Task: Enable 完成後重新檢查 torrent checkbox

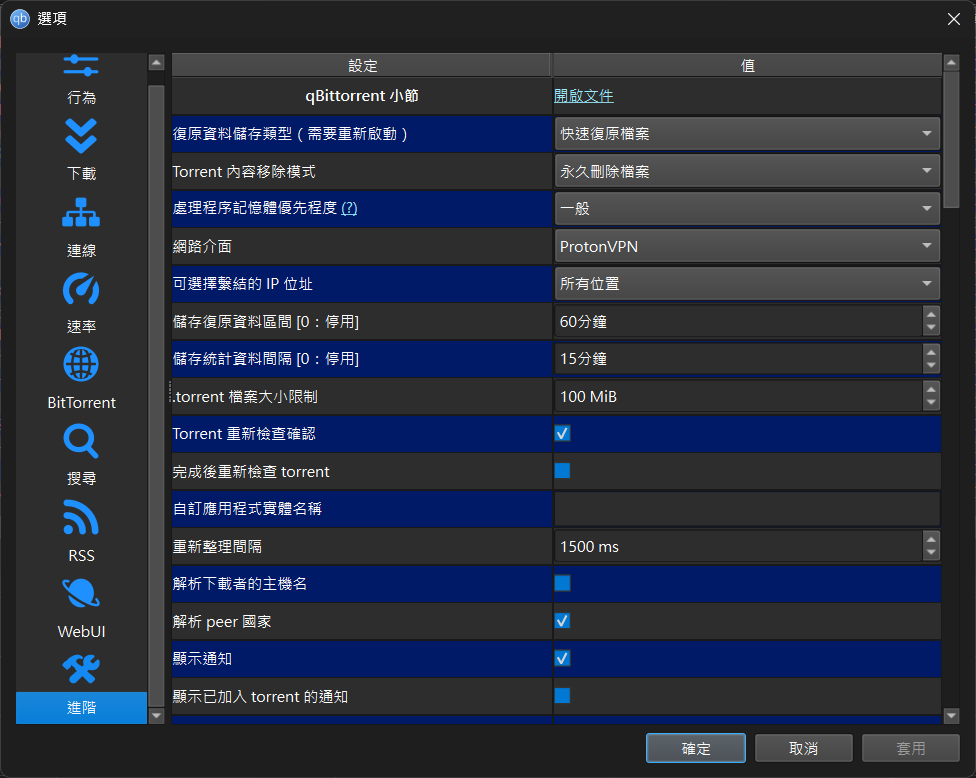Action: [x=562, y=471]
